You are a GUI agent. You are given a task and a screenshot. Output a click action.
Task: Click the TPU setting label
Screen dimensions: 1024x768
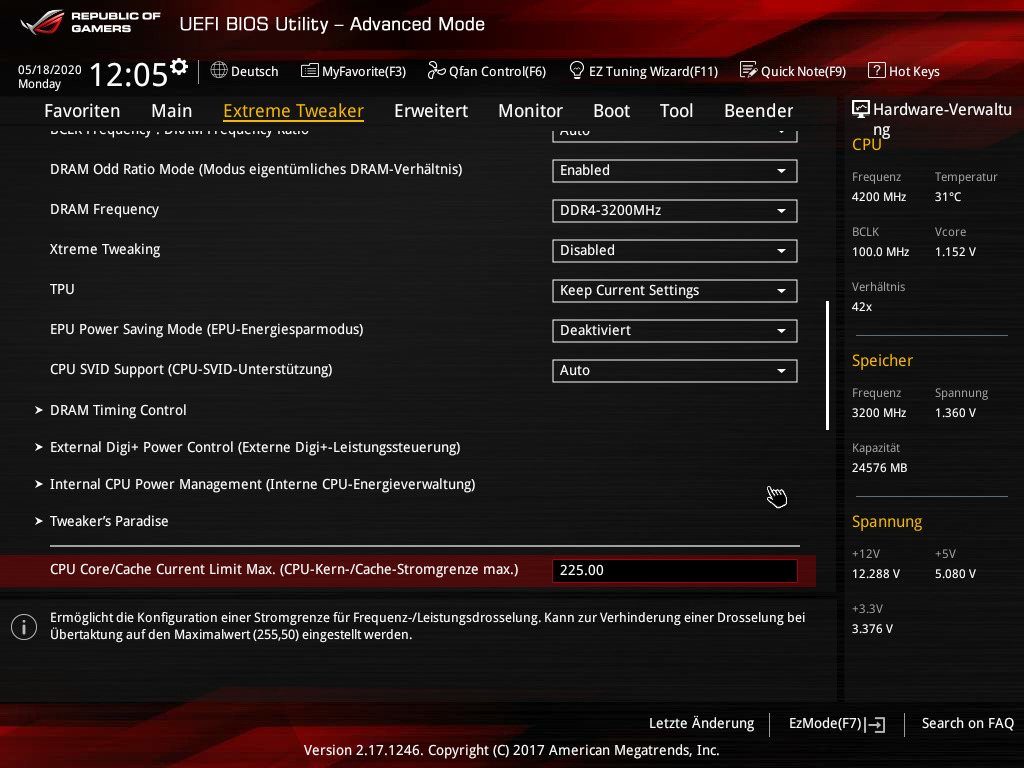coord(62,289)
